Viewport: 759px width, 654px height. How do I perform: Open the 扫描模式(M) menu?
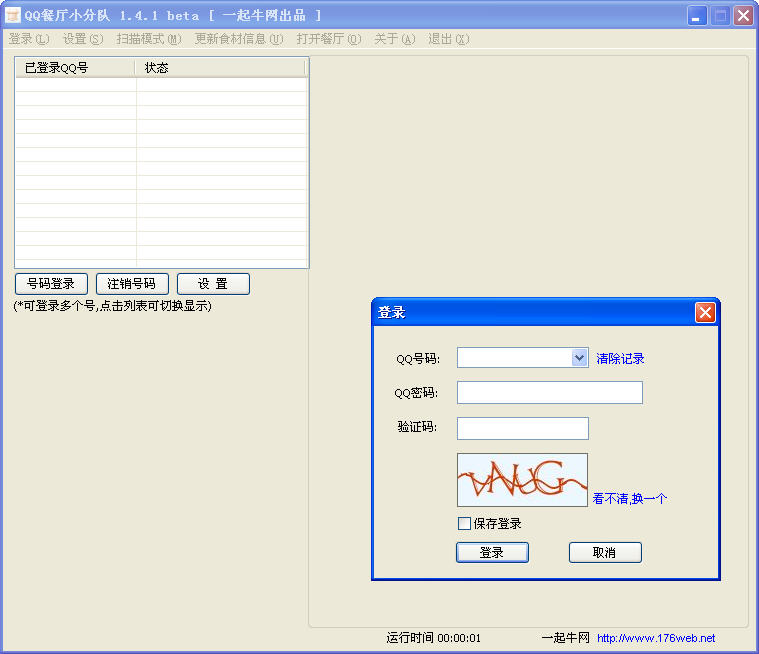coord(149,39)
